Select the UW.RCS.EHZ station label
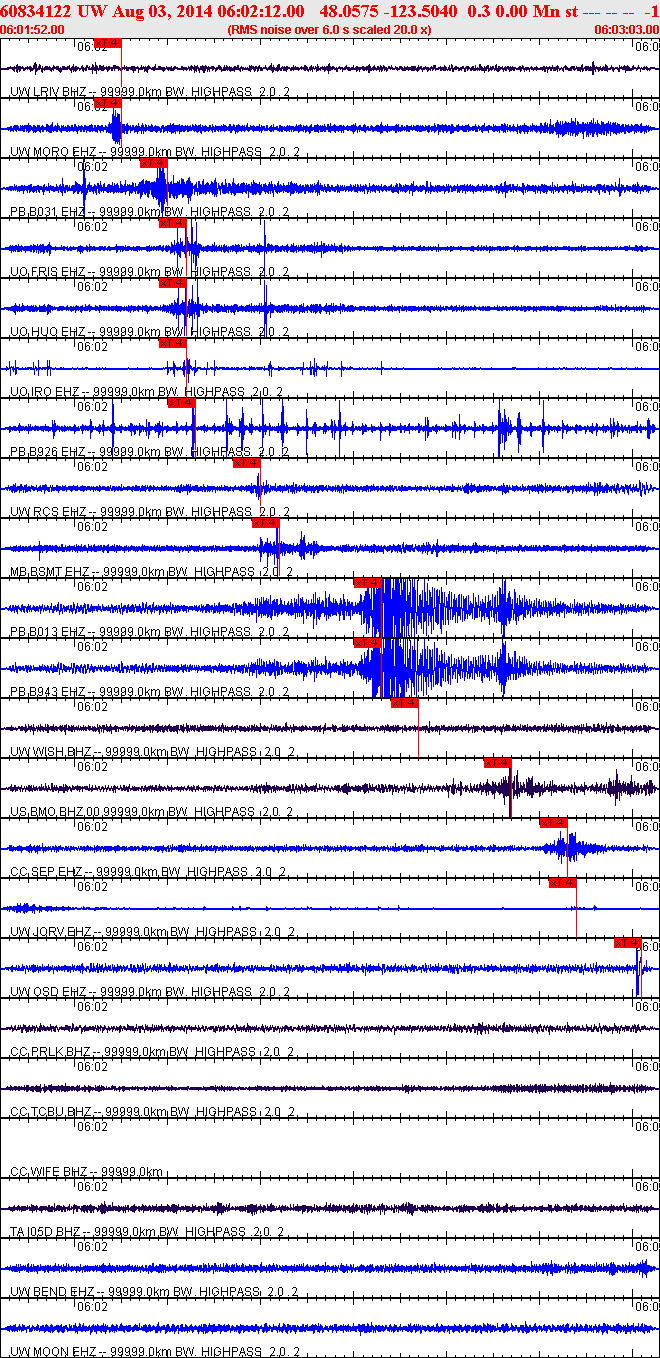 (x=48, y=512)
